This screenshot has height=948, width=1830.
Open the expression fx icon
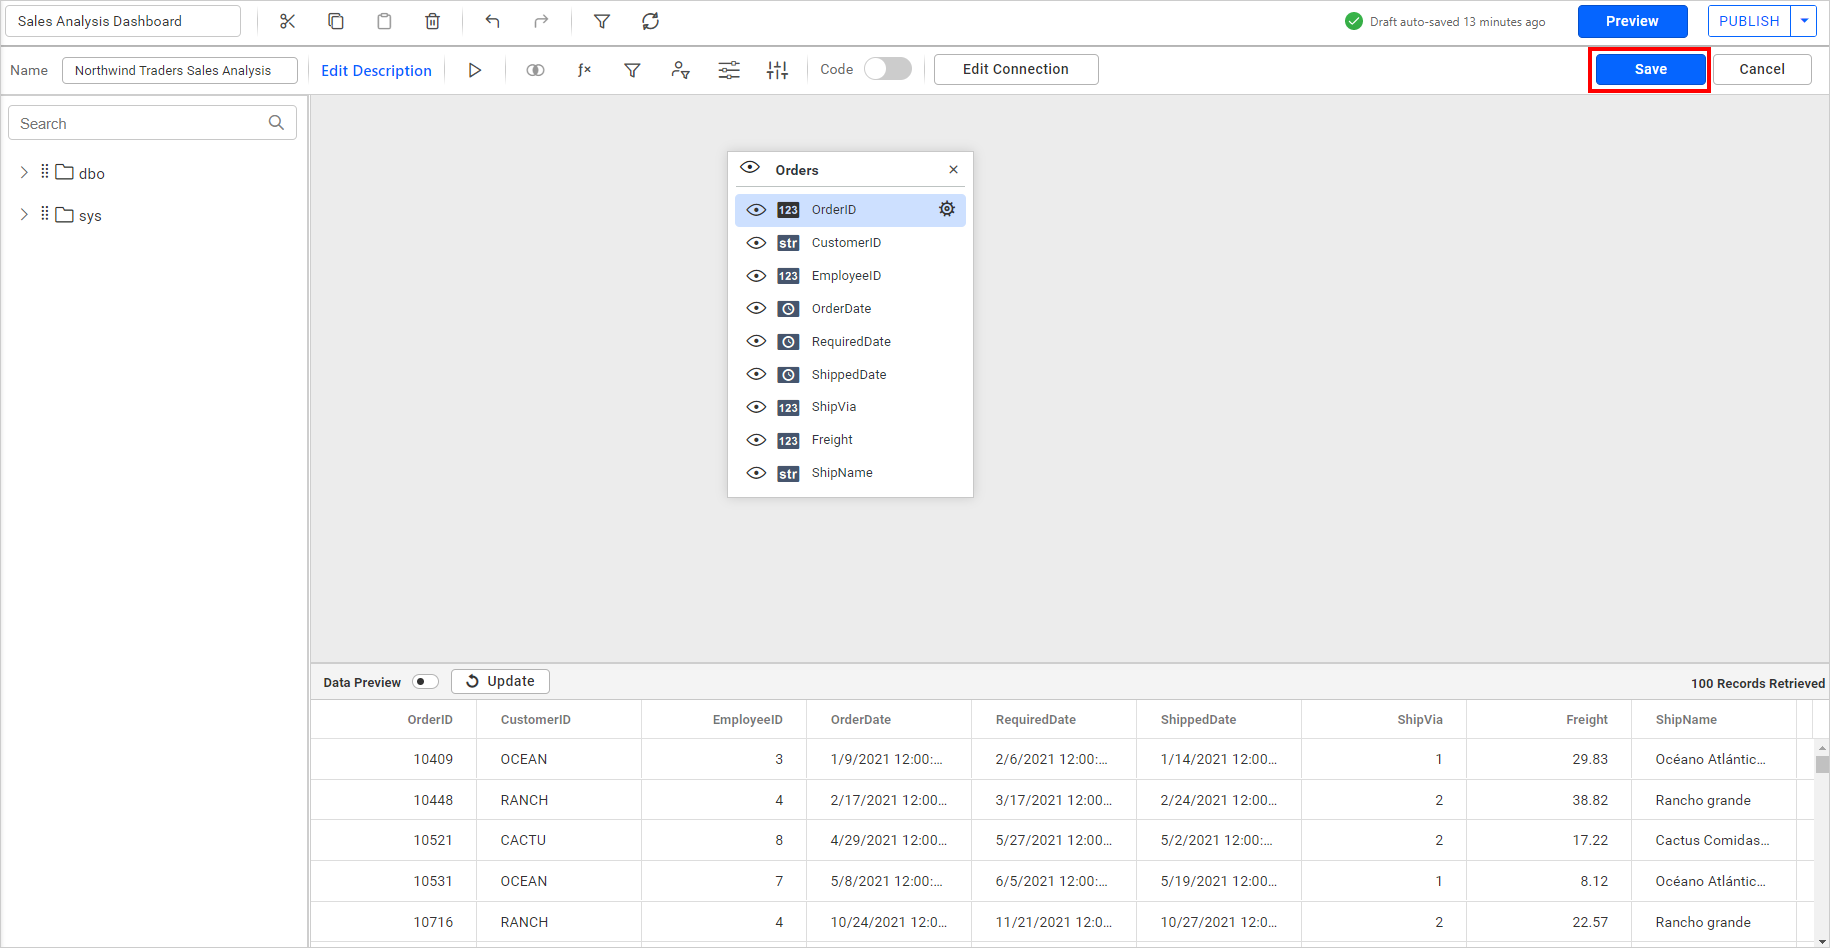(x=584, y=70)
